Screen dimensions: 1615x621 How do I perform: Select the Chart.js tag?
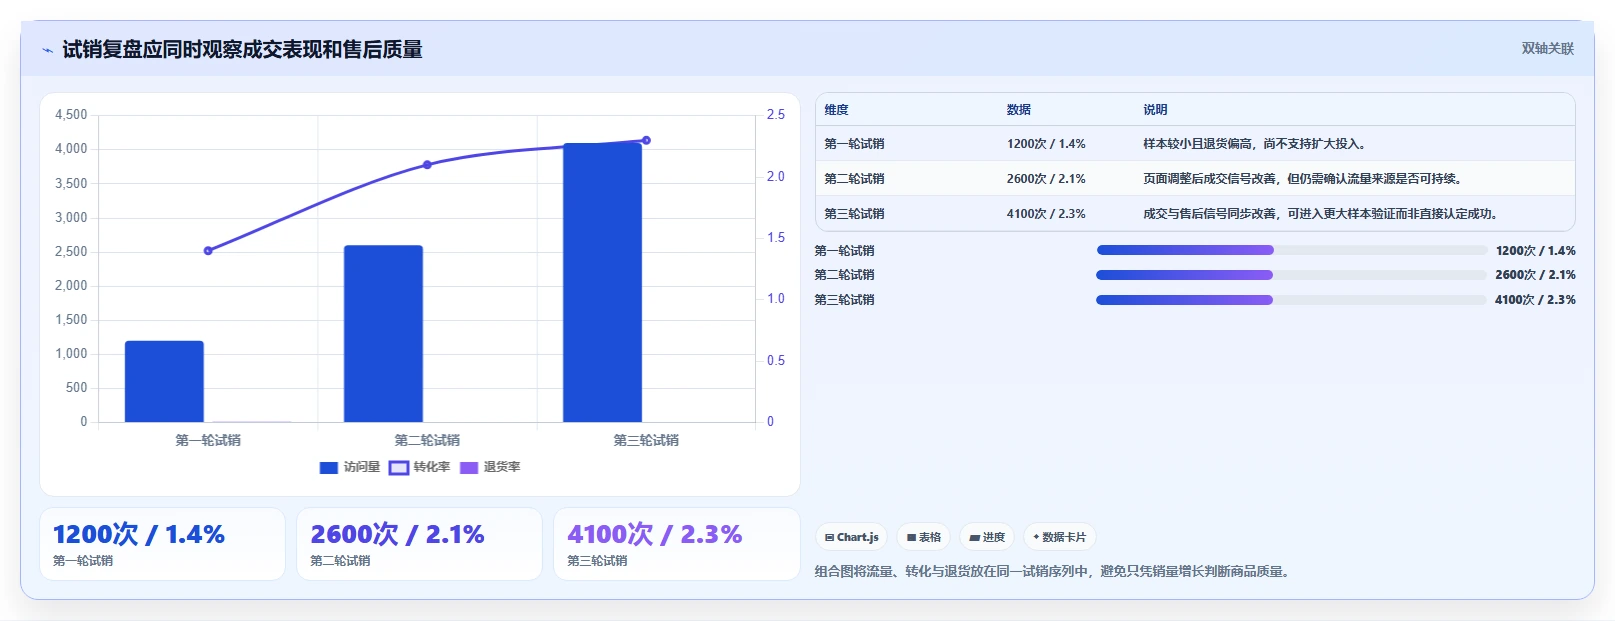click(851, 537)
